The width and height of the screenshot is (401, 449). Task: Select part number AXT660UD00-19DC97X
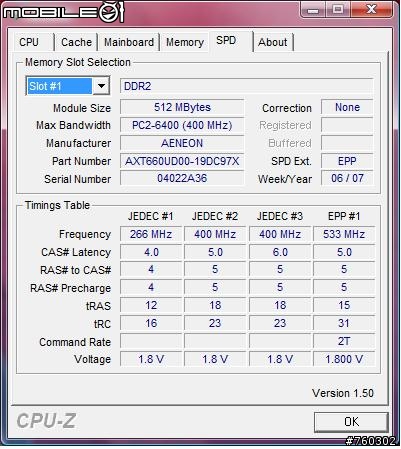(x=182, y=161)
